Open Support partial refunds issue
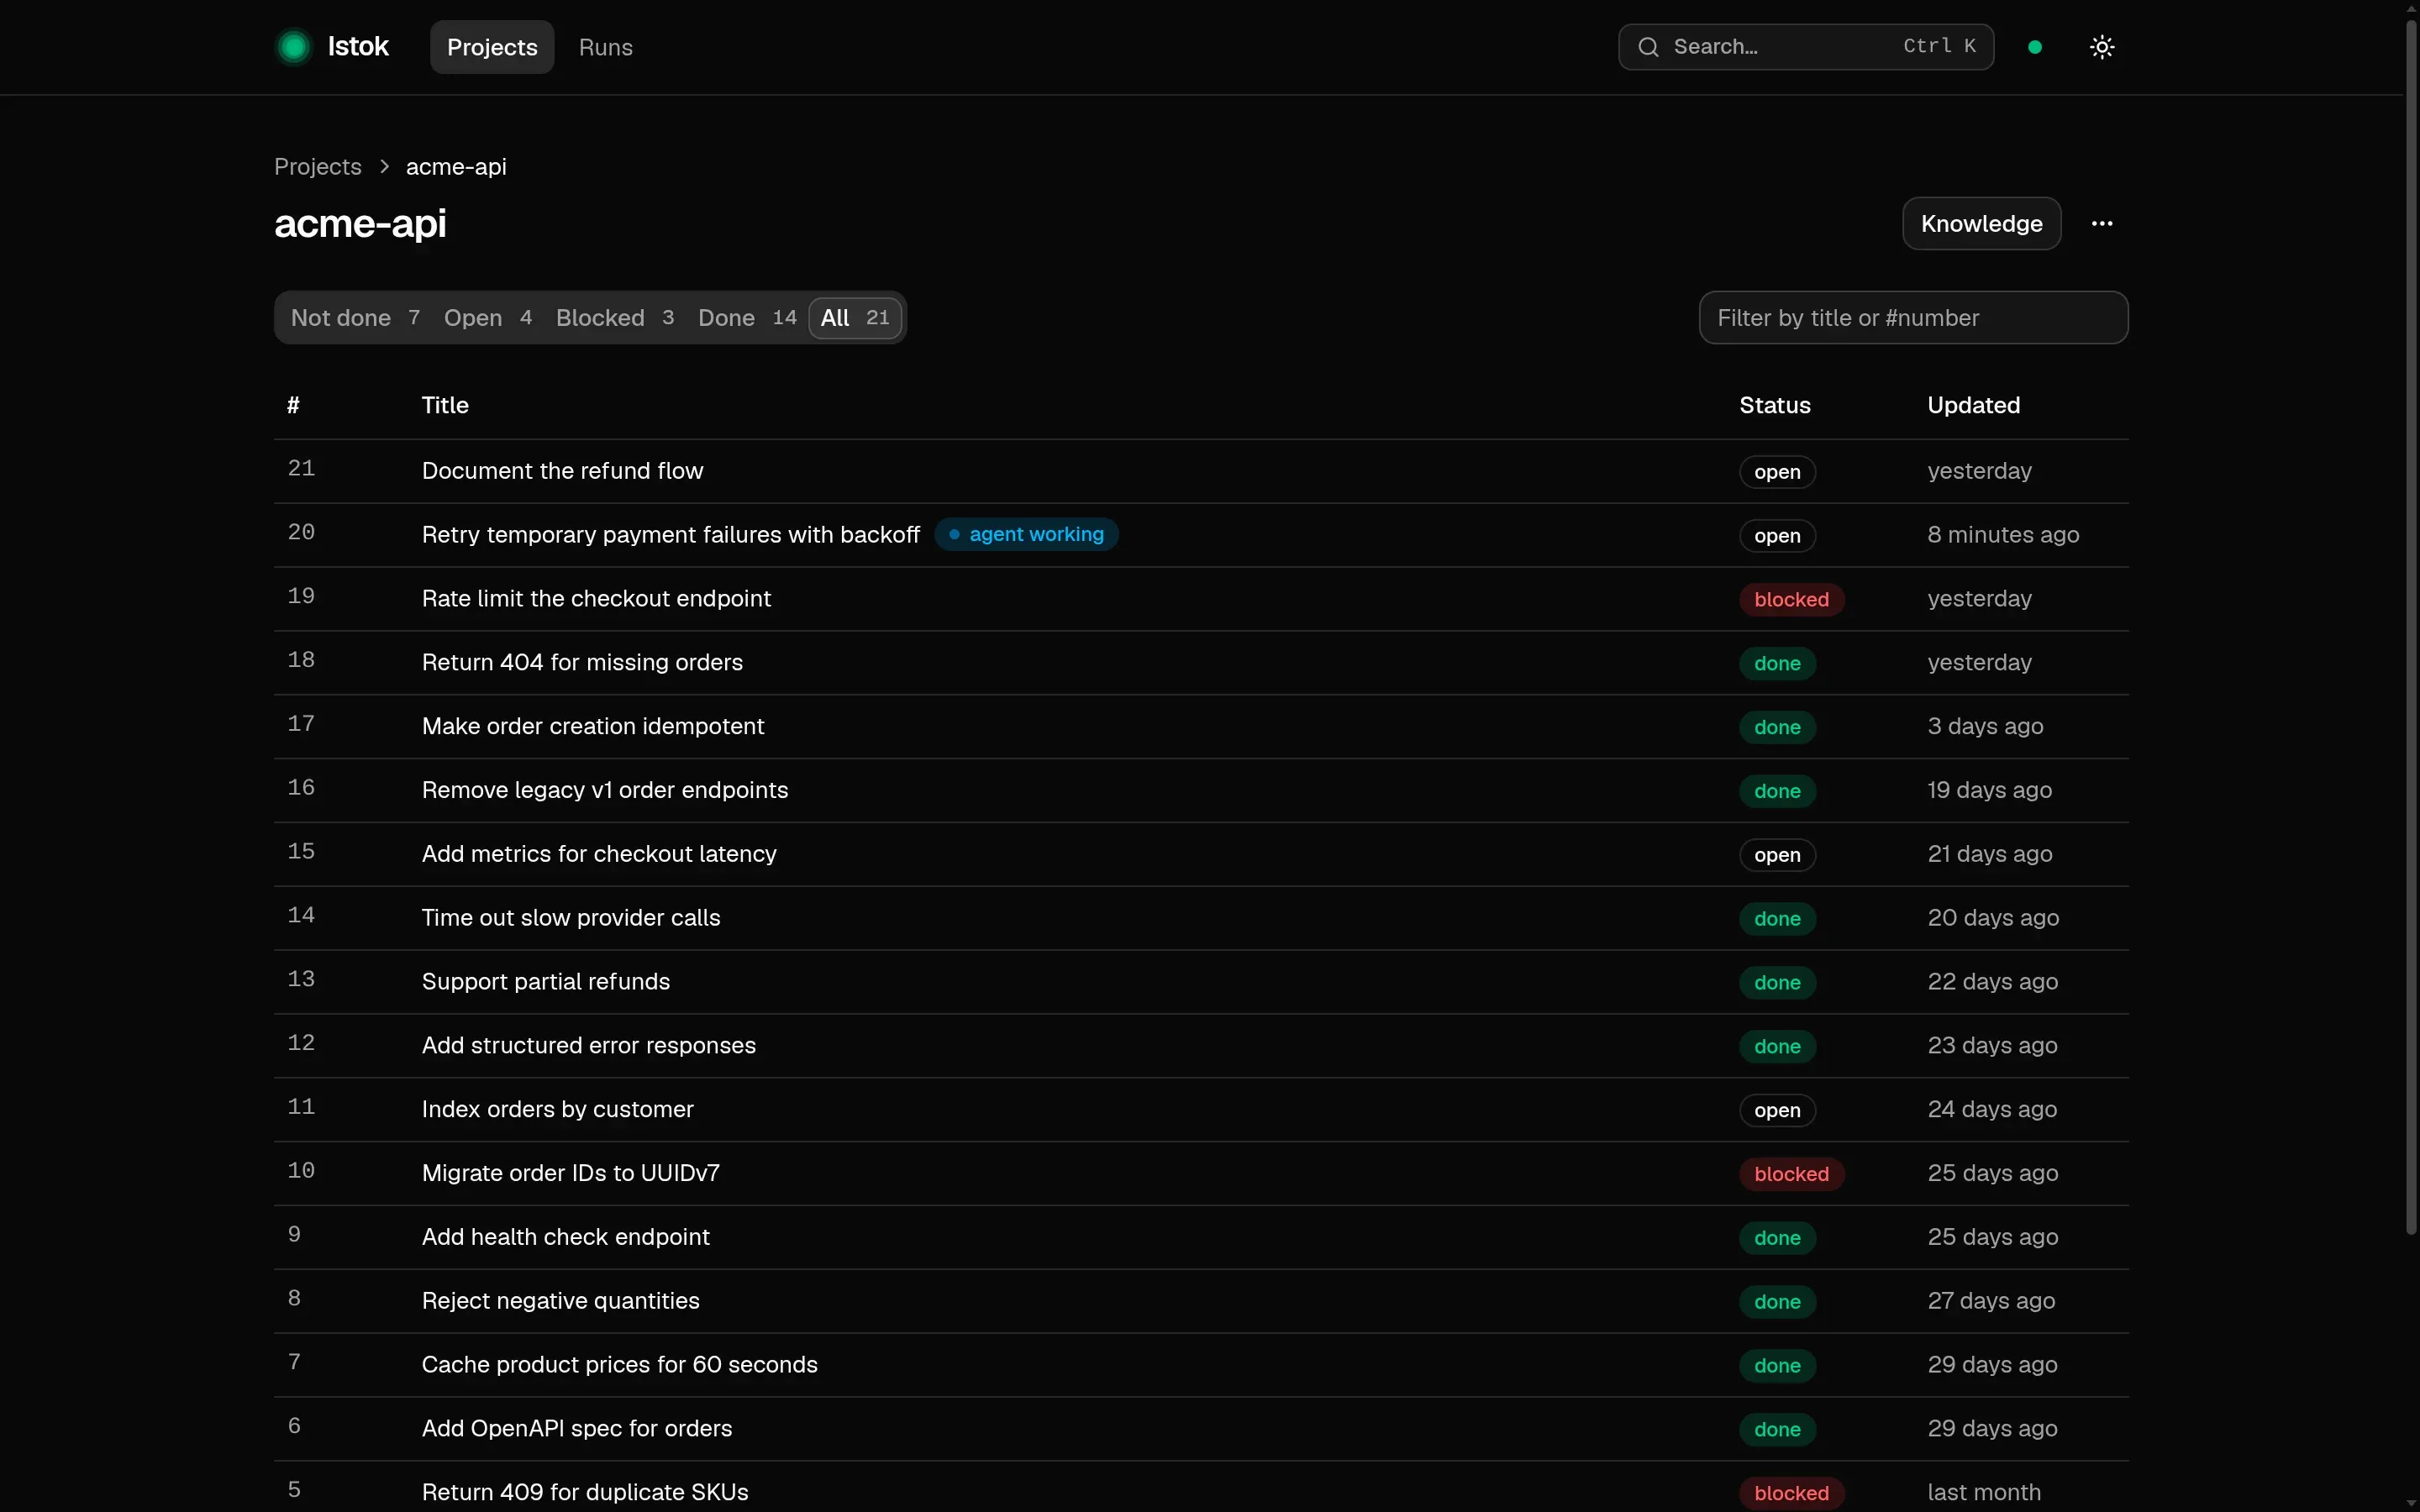The image size is (2420, 1512). coord(546,982)
